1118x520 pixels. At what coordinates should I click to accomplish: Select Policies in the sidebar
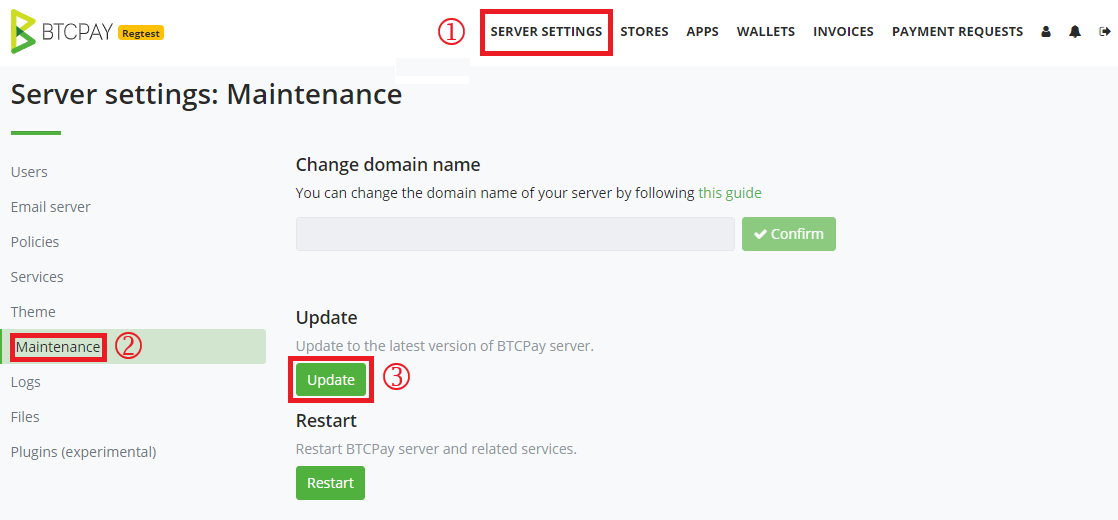[35, 242]
